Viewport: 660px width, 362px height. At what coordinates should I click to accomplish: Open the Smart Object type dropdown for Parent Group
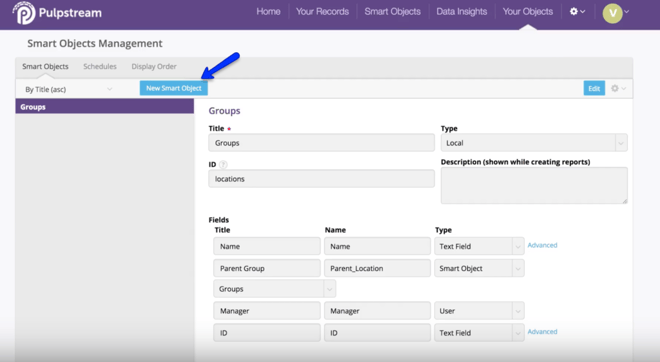click(479, 268)
